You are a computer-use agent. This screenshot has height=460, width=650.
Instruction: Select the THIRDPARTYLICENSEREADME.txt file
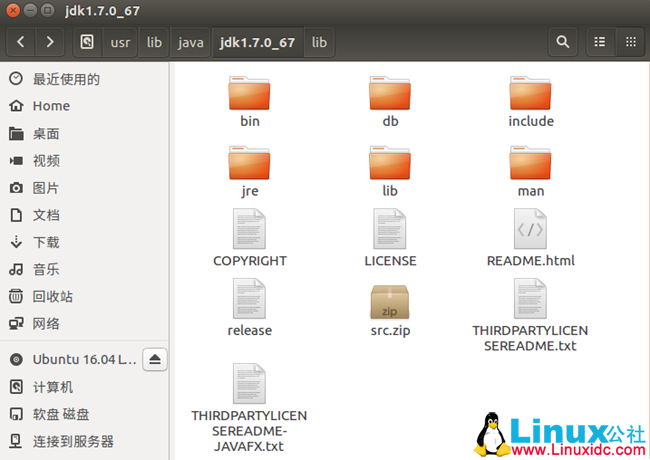(x=530, y=315)
